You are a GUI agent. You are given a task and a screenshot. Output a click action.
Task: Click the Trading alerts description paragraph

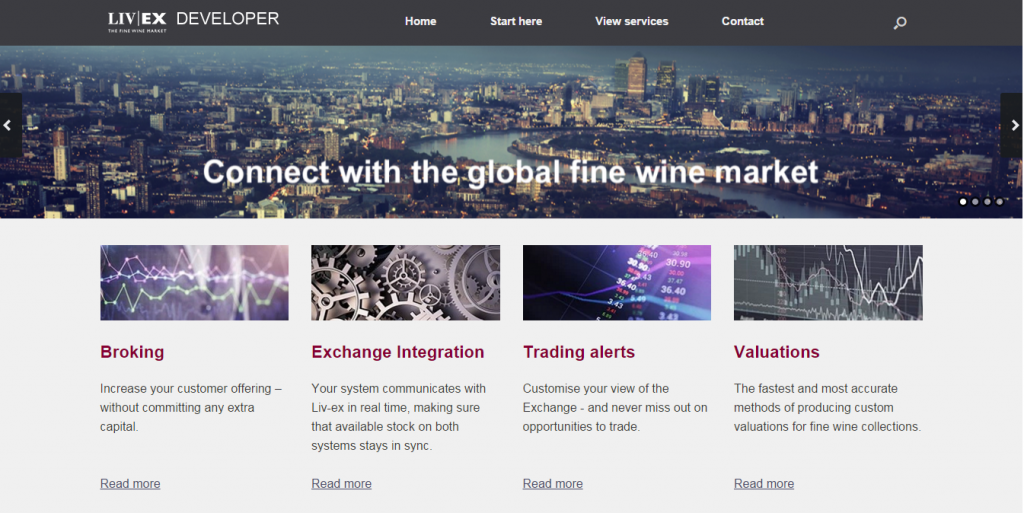click(x=615, y=407)
